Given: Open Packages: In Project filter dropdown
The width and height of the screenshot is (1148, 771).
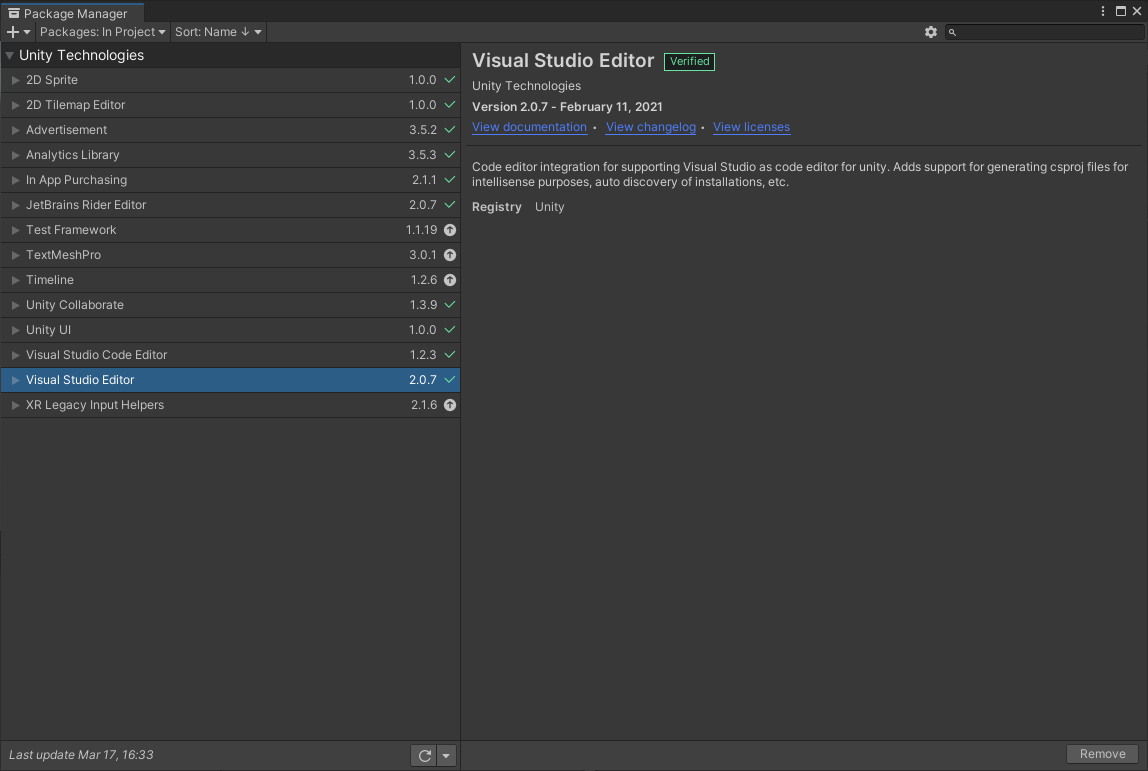Looking at the screenshot, I should 102,32.
